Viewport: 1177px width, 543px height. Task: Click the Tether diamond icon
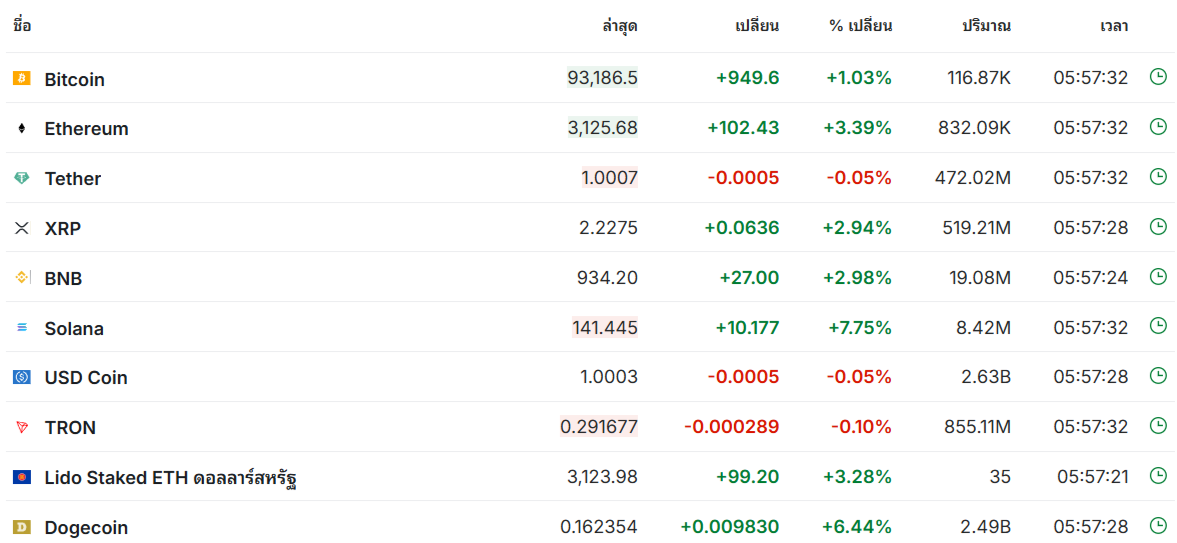click(22, 178)
